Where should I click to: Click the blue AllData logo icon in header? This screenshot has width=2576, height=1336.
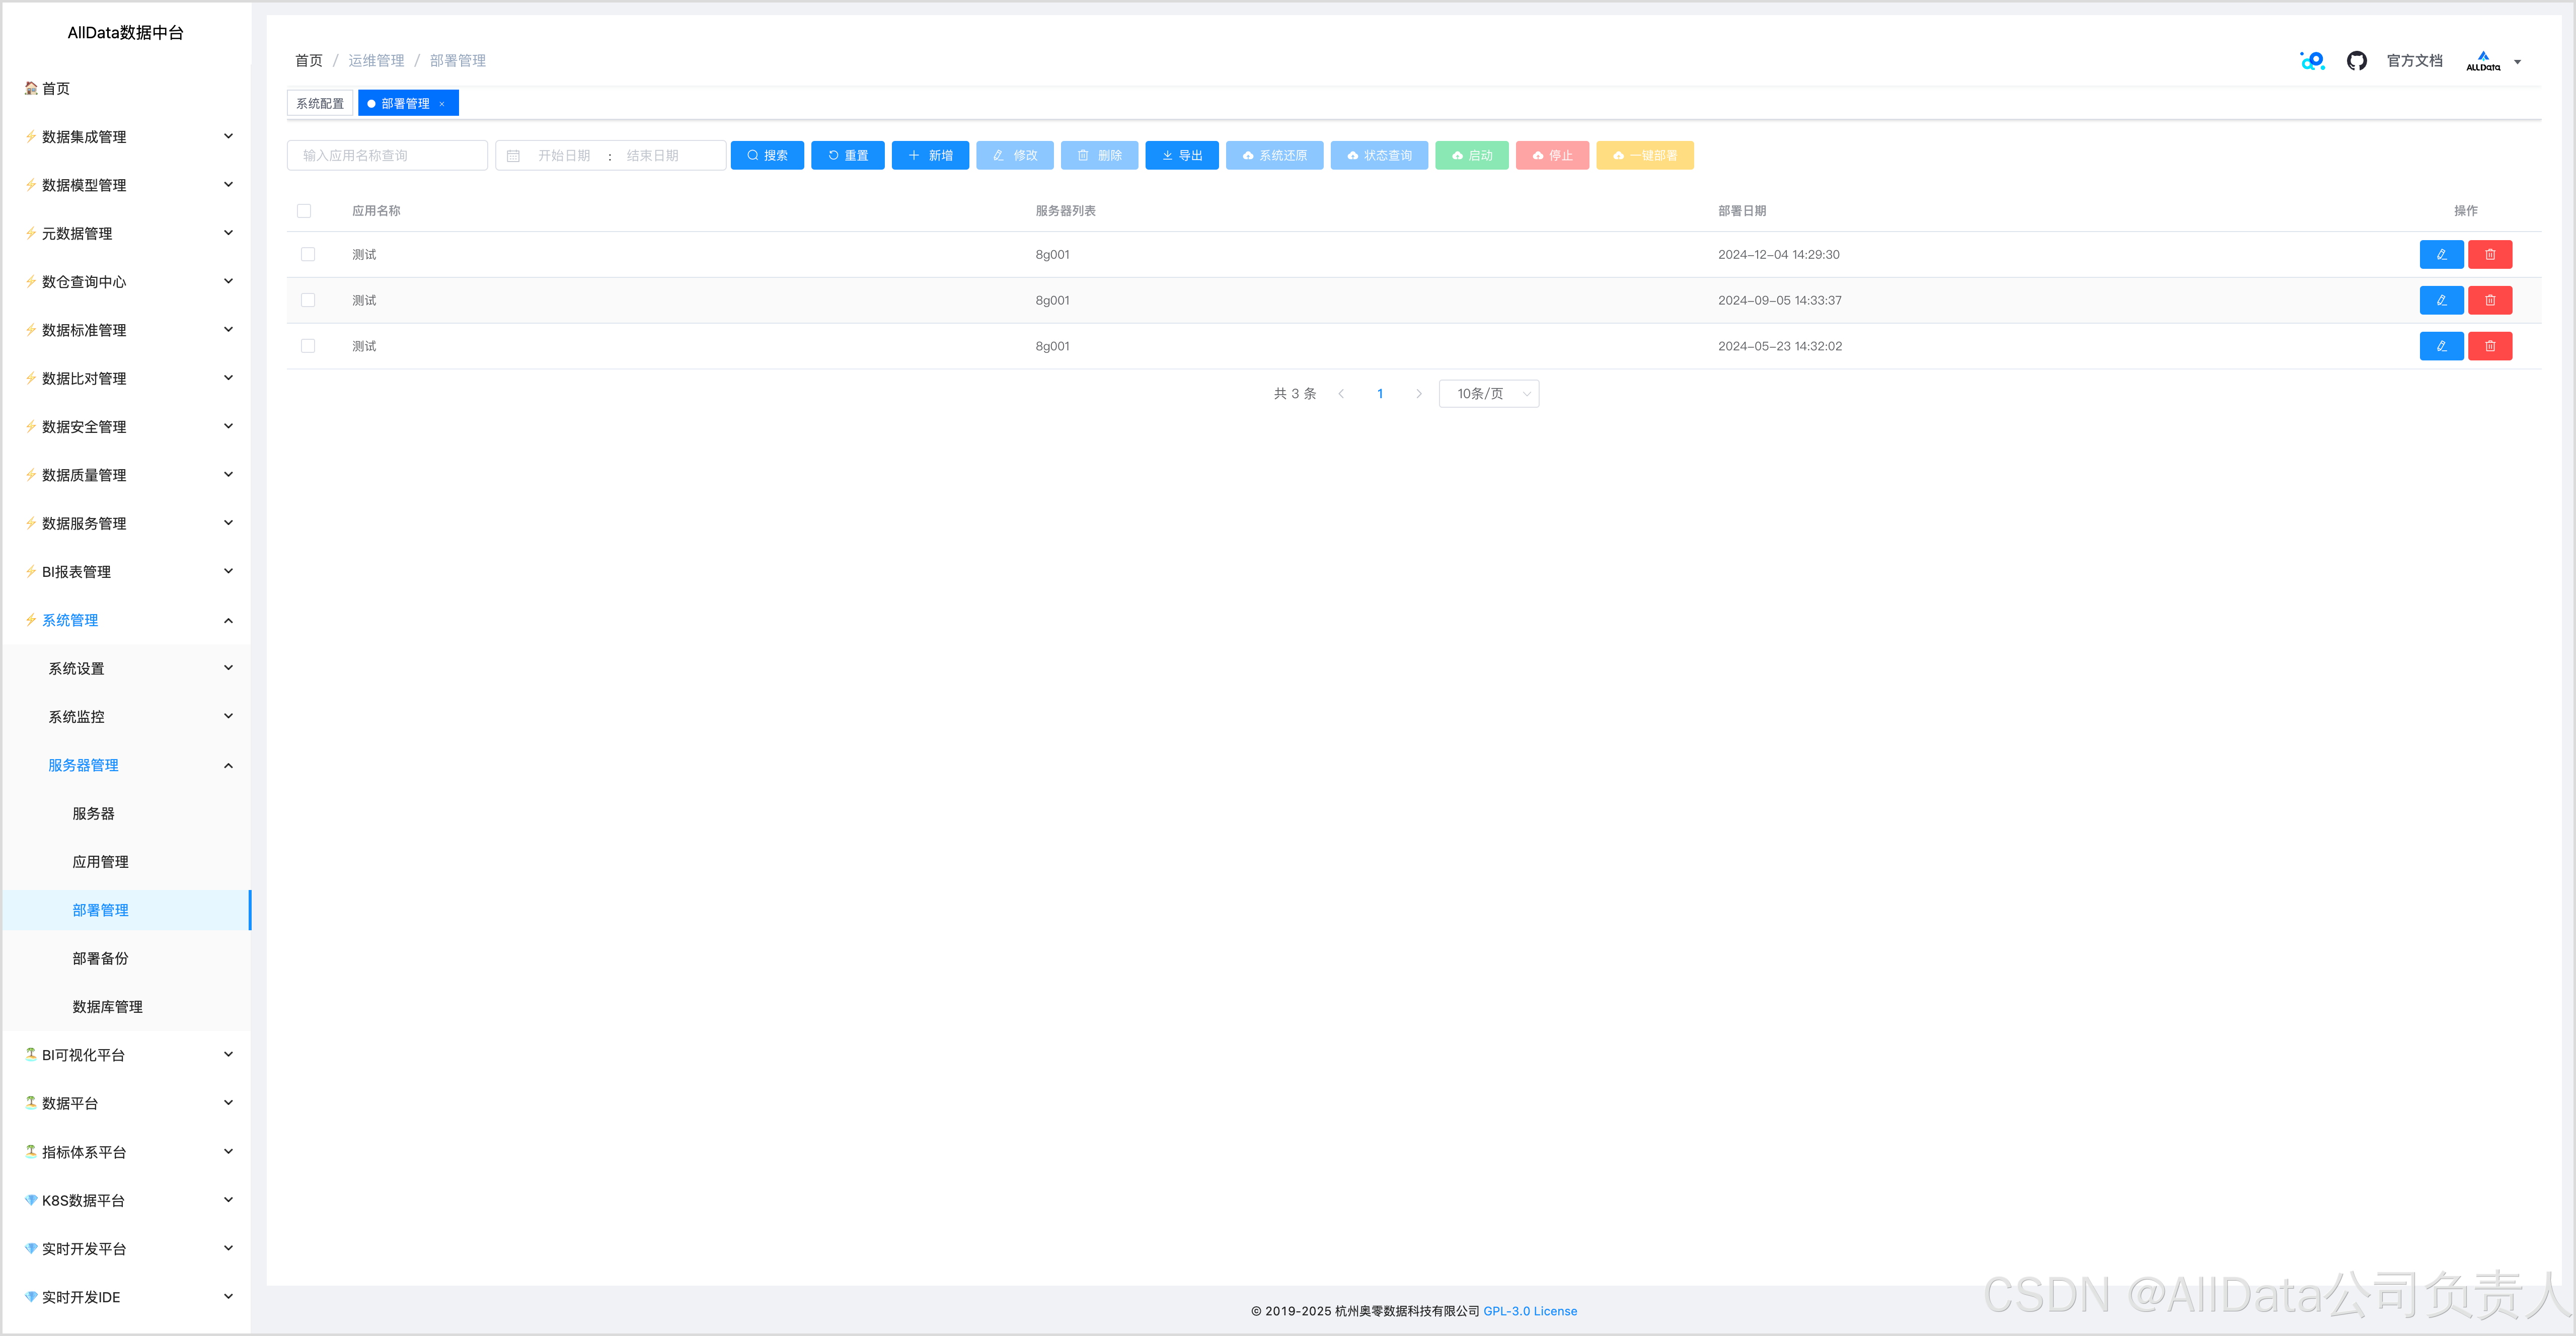point(2312,61)
